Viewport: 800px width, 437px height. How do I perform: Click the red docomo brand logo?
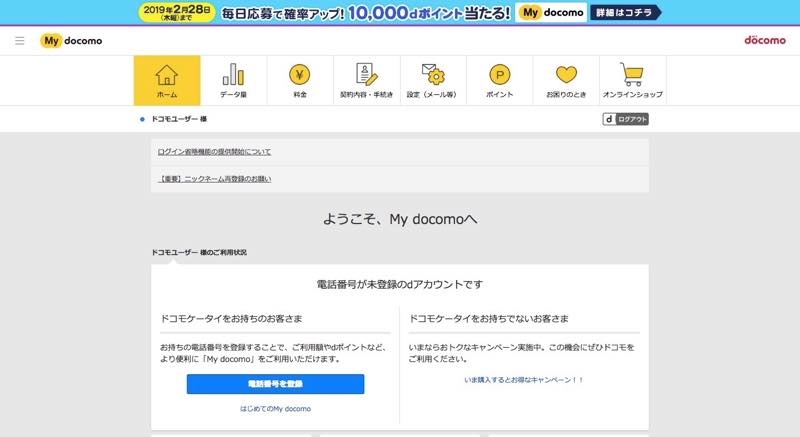point(764,40)
